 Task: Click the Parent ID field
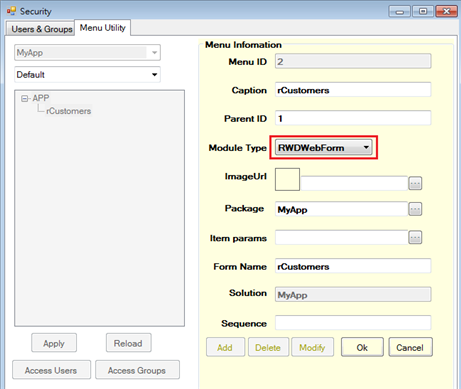pos(353,118)
